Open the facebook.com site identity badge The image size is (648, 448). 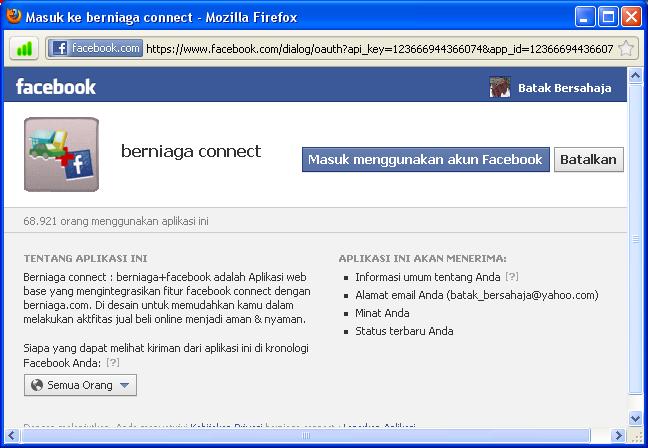95,48
